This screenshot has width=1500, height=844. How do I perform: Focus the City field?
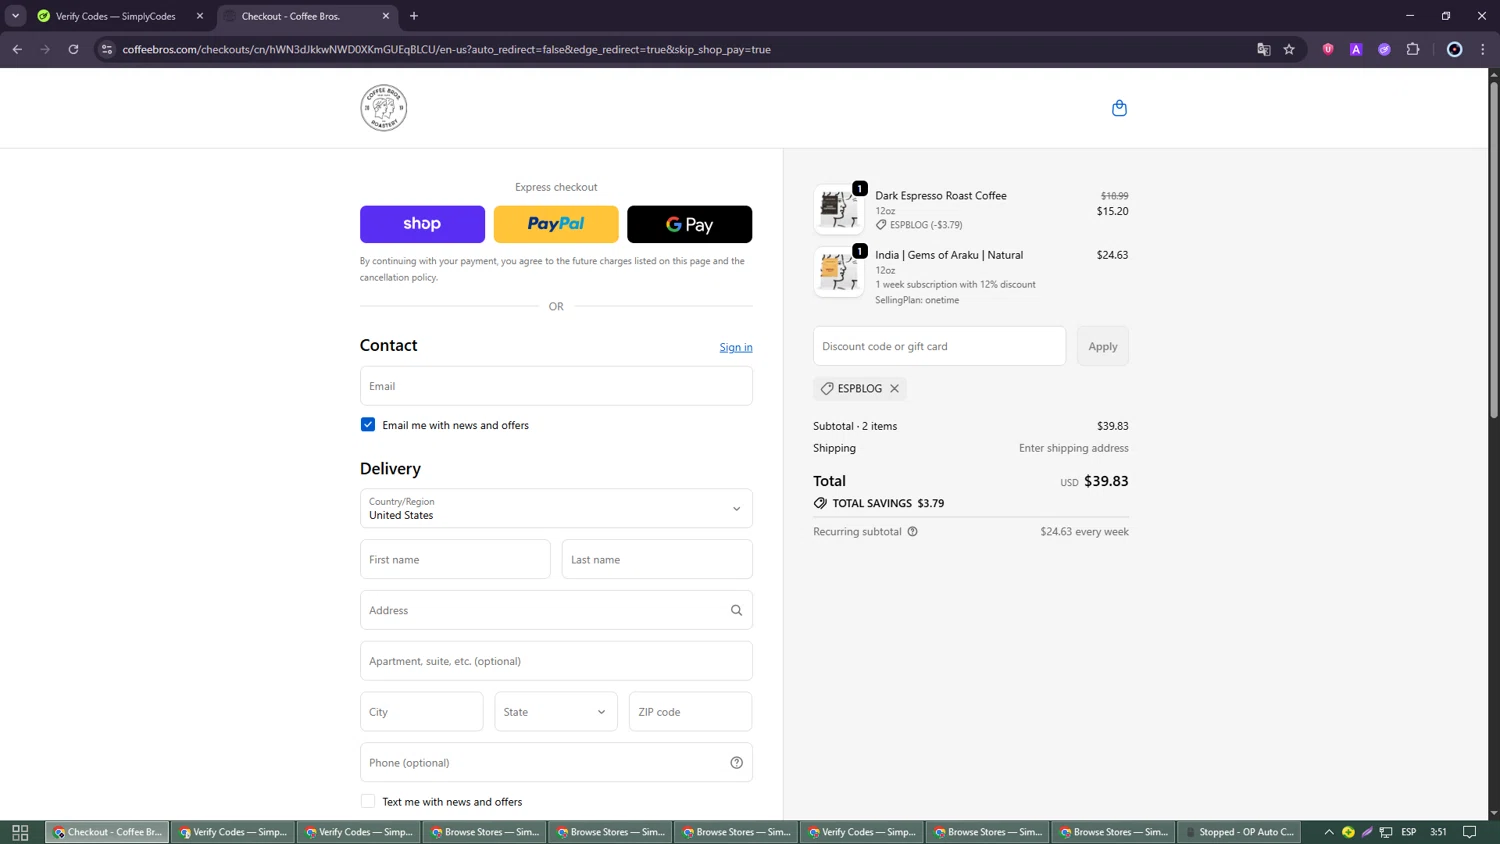pos(422,712)
